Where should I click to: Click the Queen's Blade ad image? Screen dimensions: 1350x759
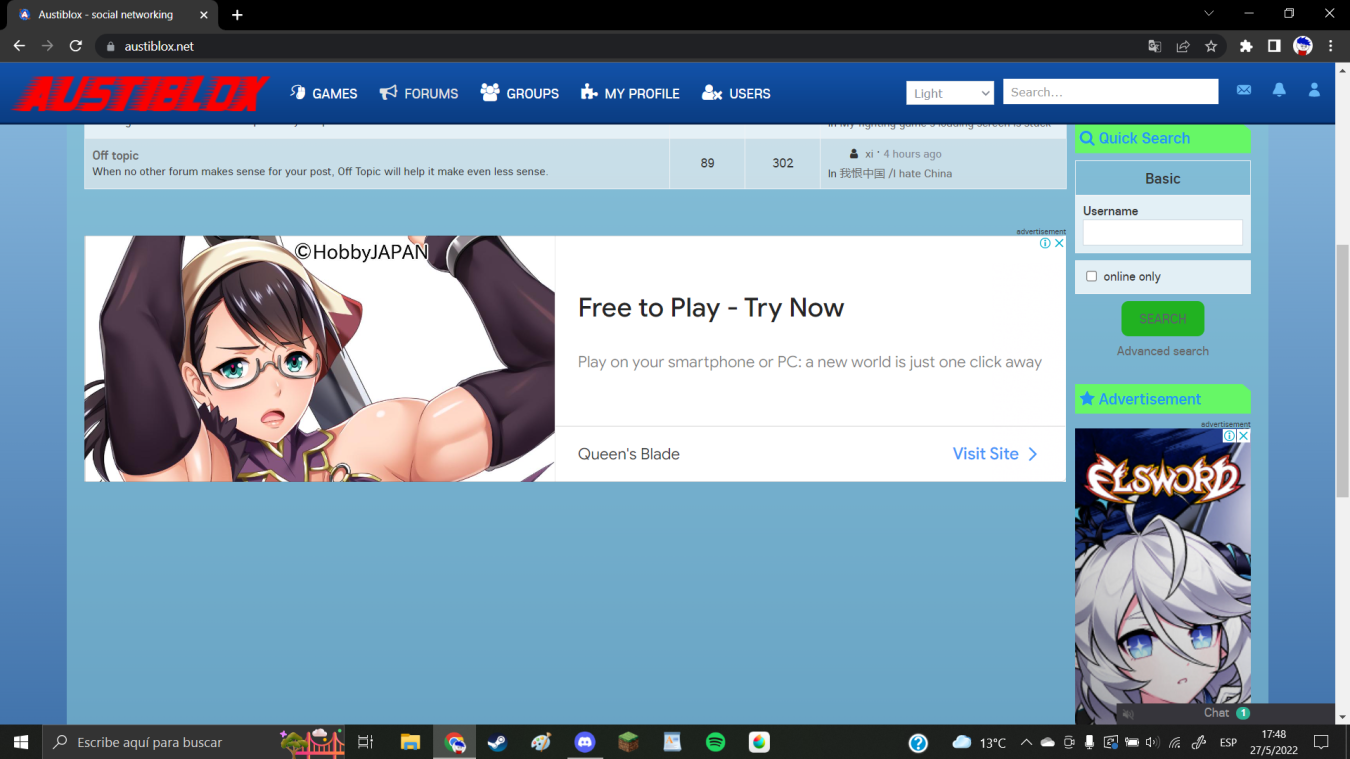pos(320,359)
